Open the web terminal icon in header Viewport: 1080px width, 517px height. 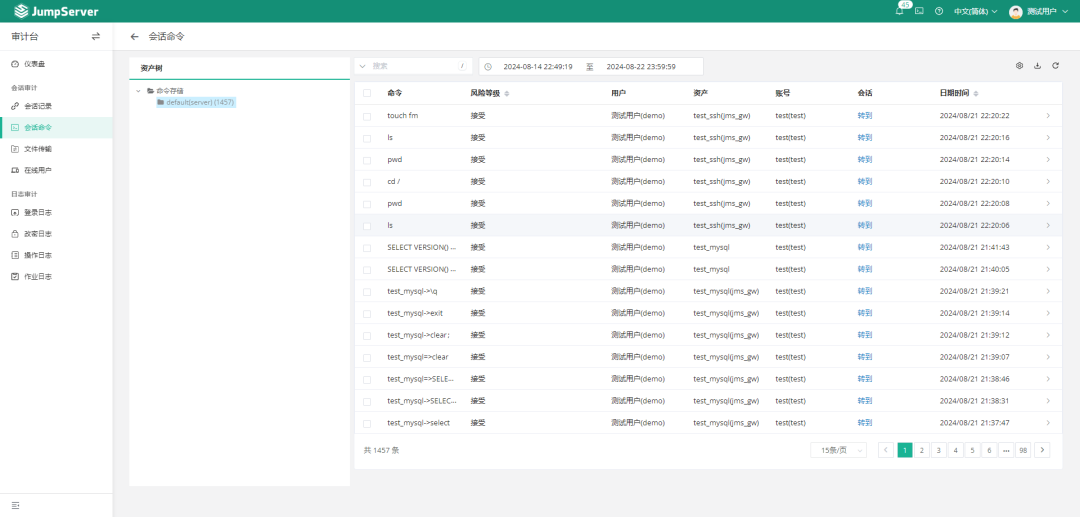tap(919, 11)
